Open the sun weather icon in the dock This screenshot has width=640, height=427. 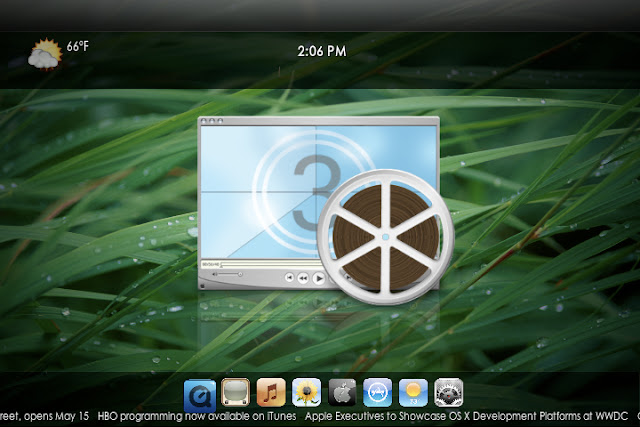coord(413,392)
